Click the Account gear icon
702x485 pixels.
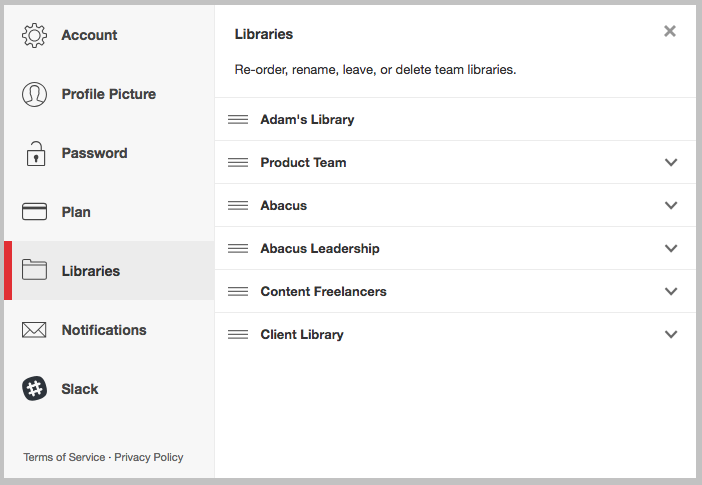click(34, 35)
